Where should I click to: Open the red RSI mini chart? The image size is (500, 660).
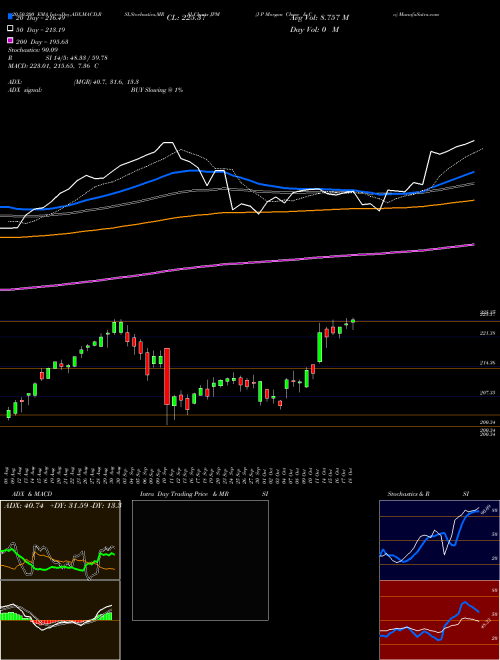coord(439,620)
